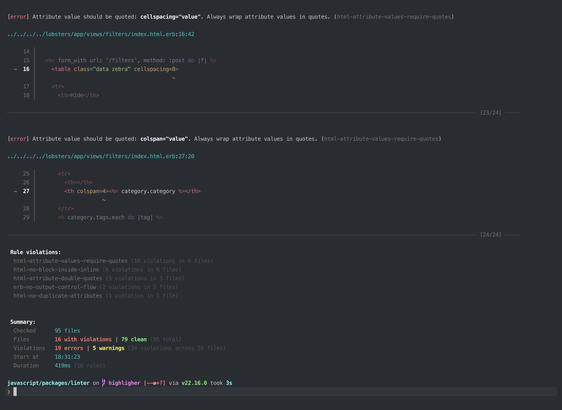Viewport: 562px width, 410px height.
Task: Open index.html.erb:16:42 file path link
Action: tap(101, 34)
